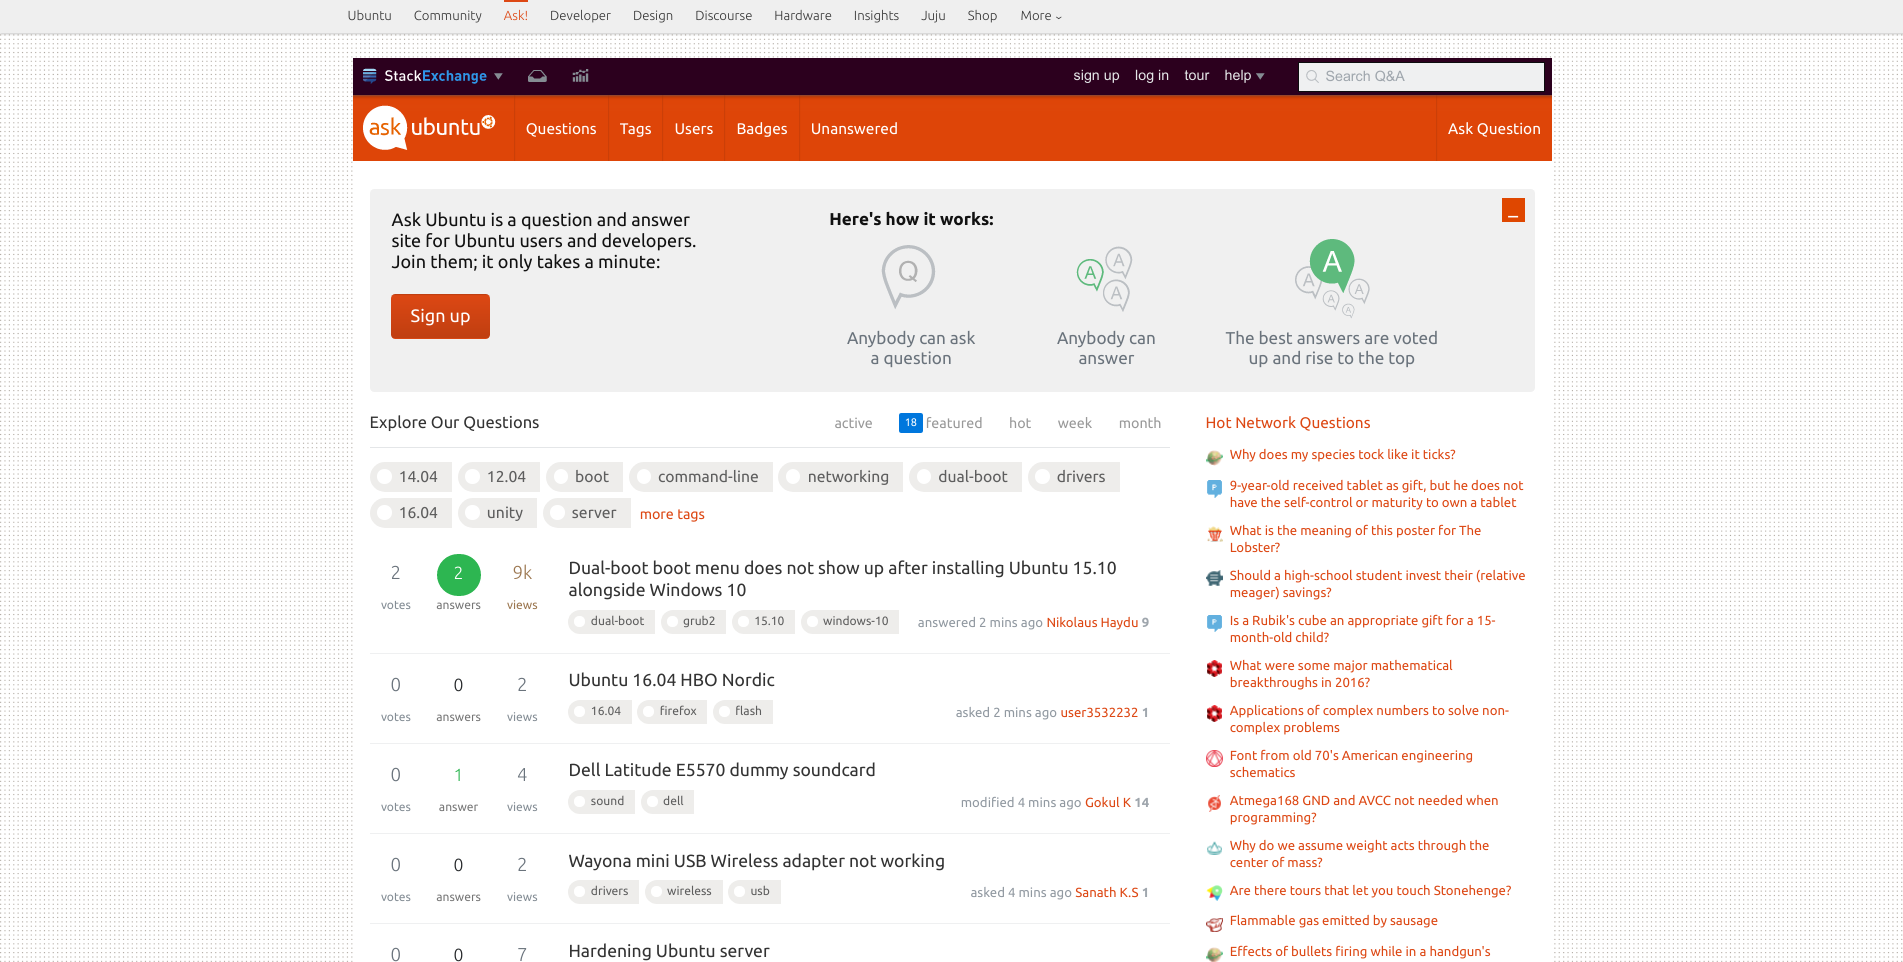
Task: Open the Tags tab
Action: pyautogui.click(x=635, y=128)
